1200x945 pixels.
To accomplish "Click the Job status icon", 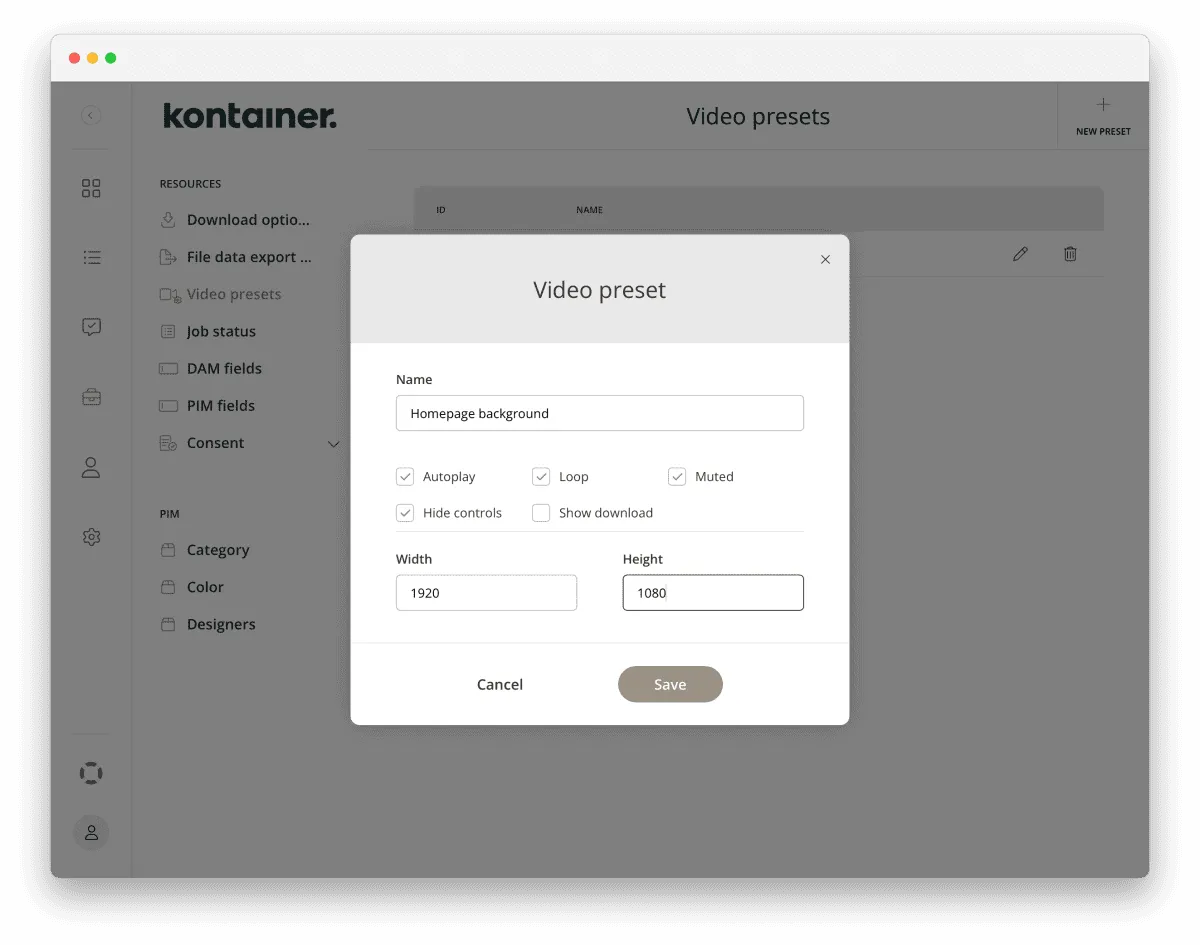I will pos(168,331).
